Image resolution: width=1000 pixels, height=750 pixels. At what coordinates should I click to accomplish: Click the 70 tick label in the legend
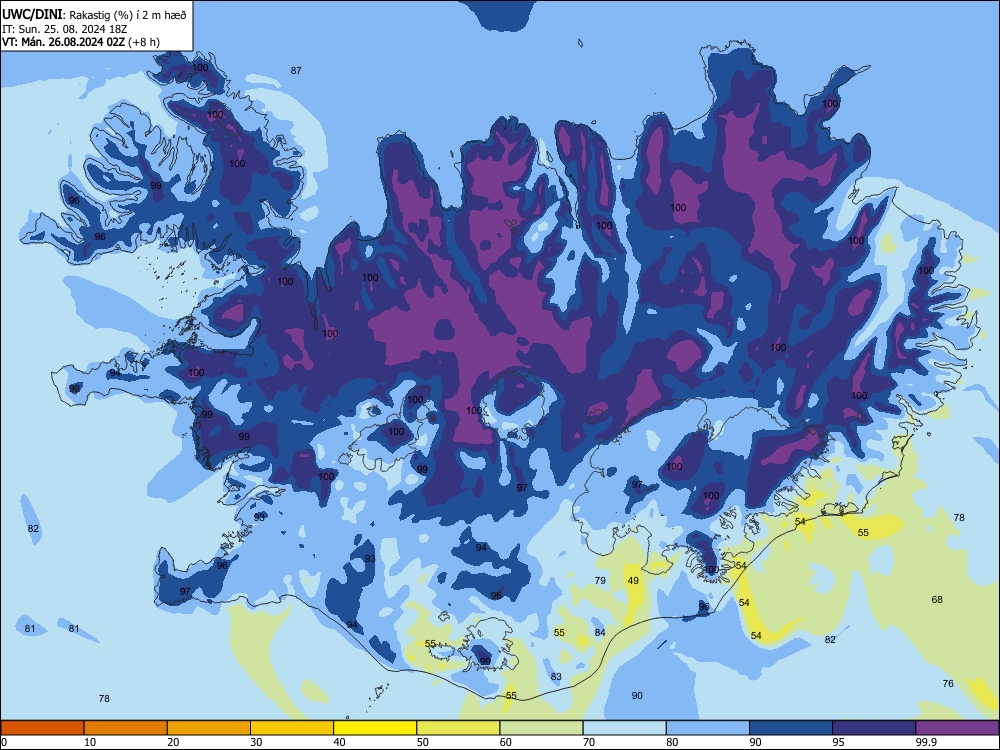[589, 742]
